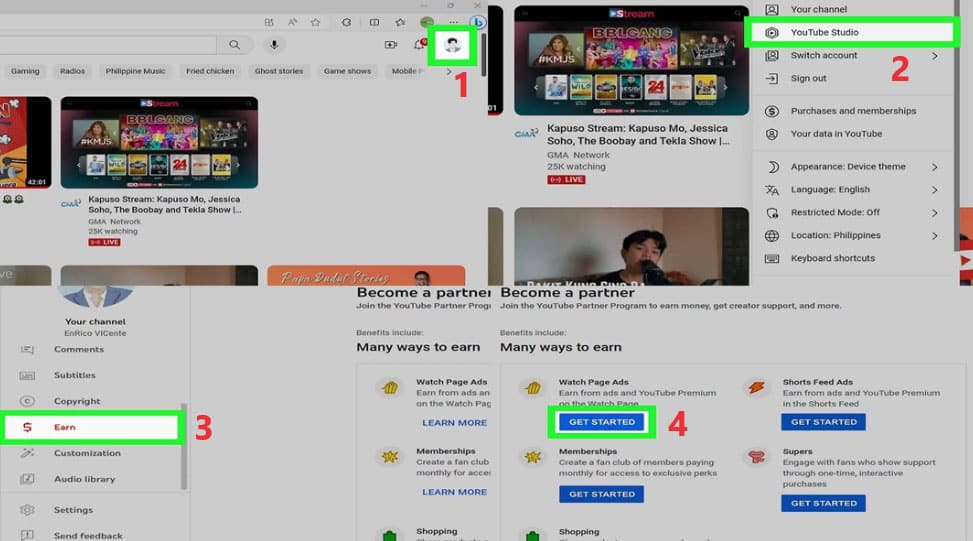
Task: Open the browser split screen icon
Action: coord(375,22)
